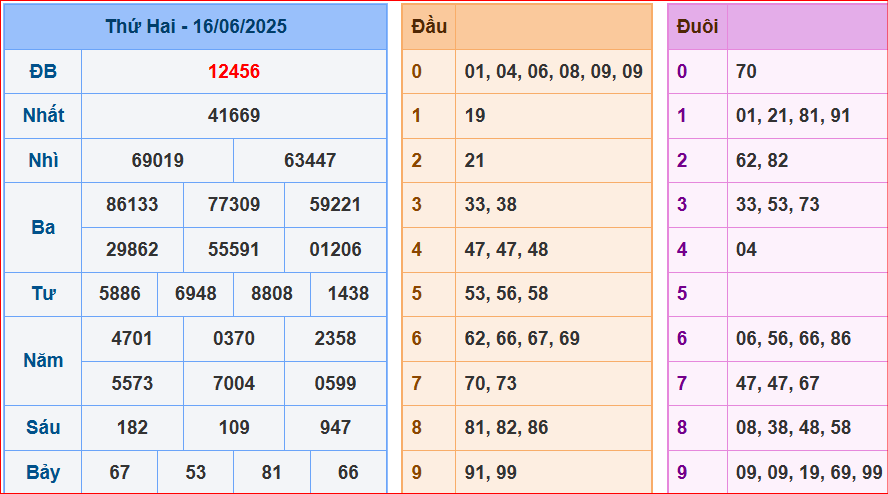Click Đuôi values 47, 47, 67
Screen dimensions: 888x494
(x=778, y=383)
